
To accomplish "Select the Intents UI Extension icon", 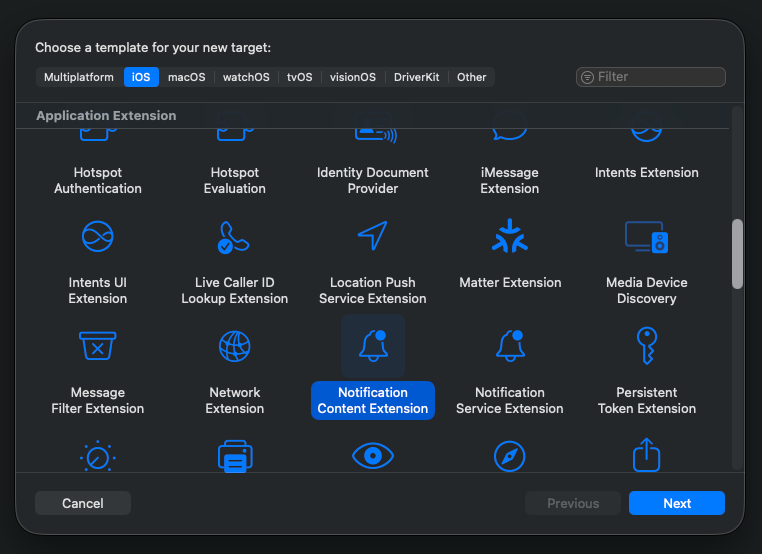I will 98,237.
